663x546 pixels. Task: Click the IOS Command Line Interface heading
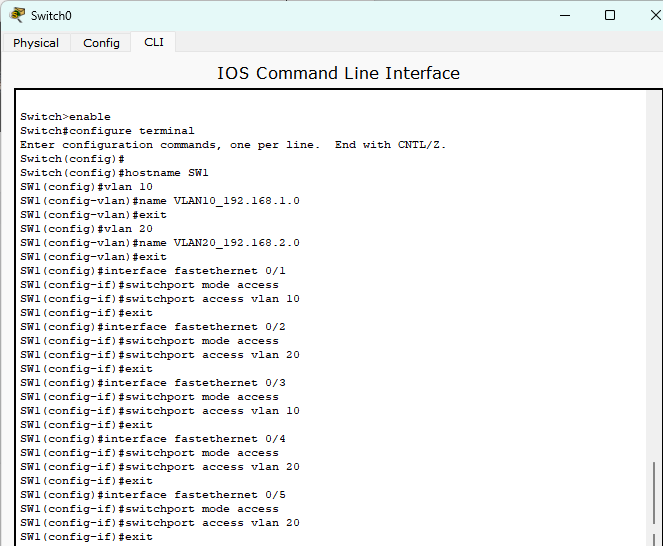(338, 73)
